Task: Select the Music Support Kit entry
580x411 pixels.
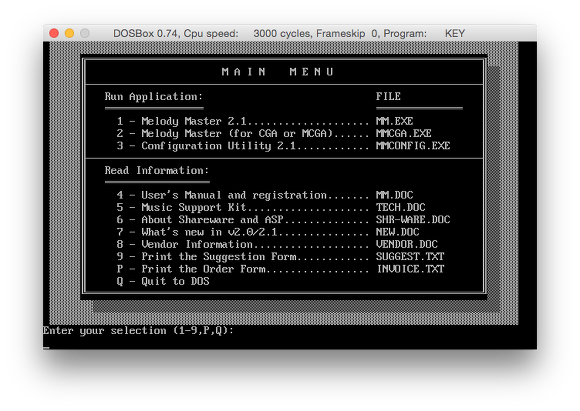Action: pyautogui.click(x=271, y=207)
